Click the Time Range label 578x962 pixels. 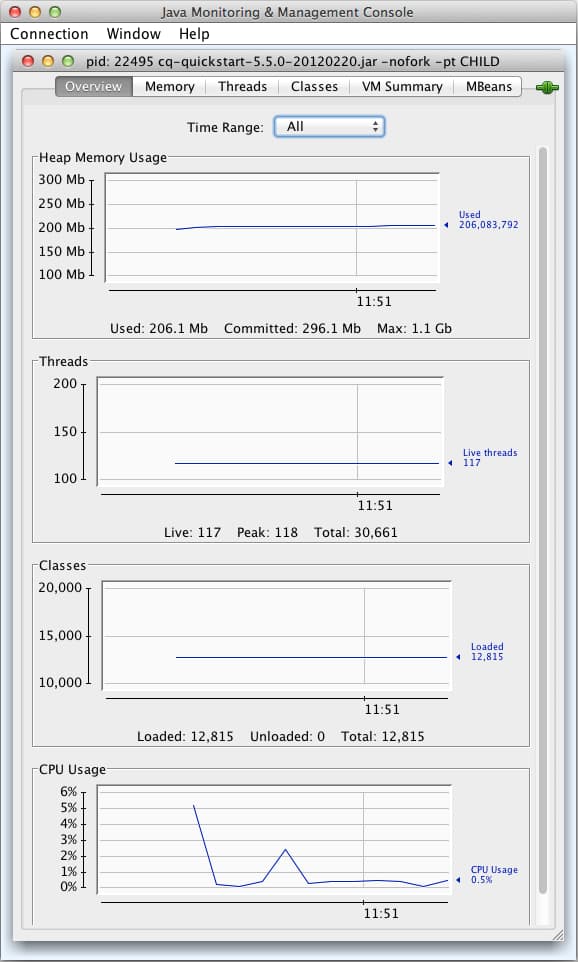pos(225,128)
